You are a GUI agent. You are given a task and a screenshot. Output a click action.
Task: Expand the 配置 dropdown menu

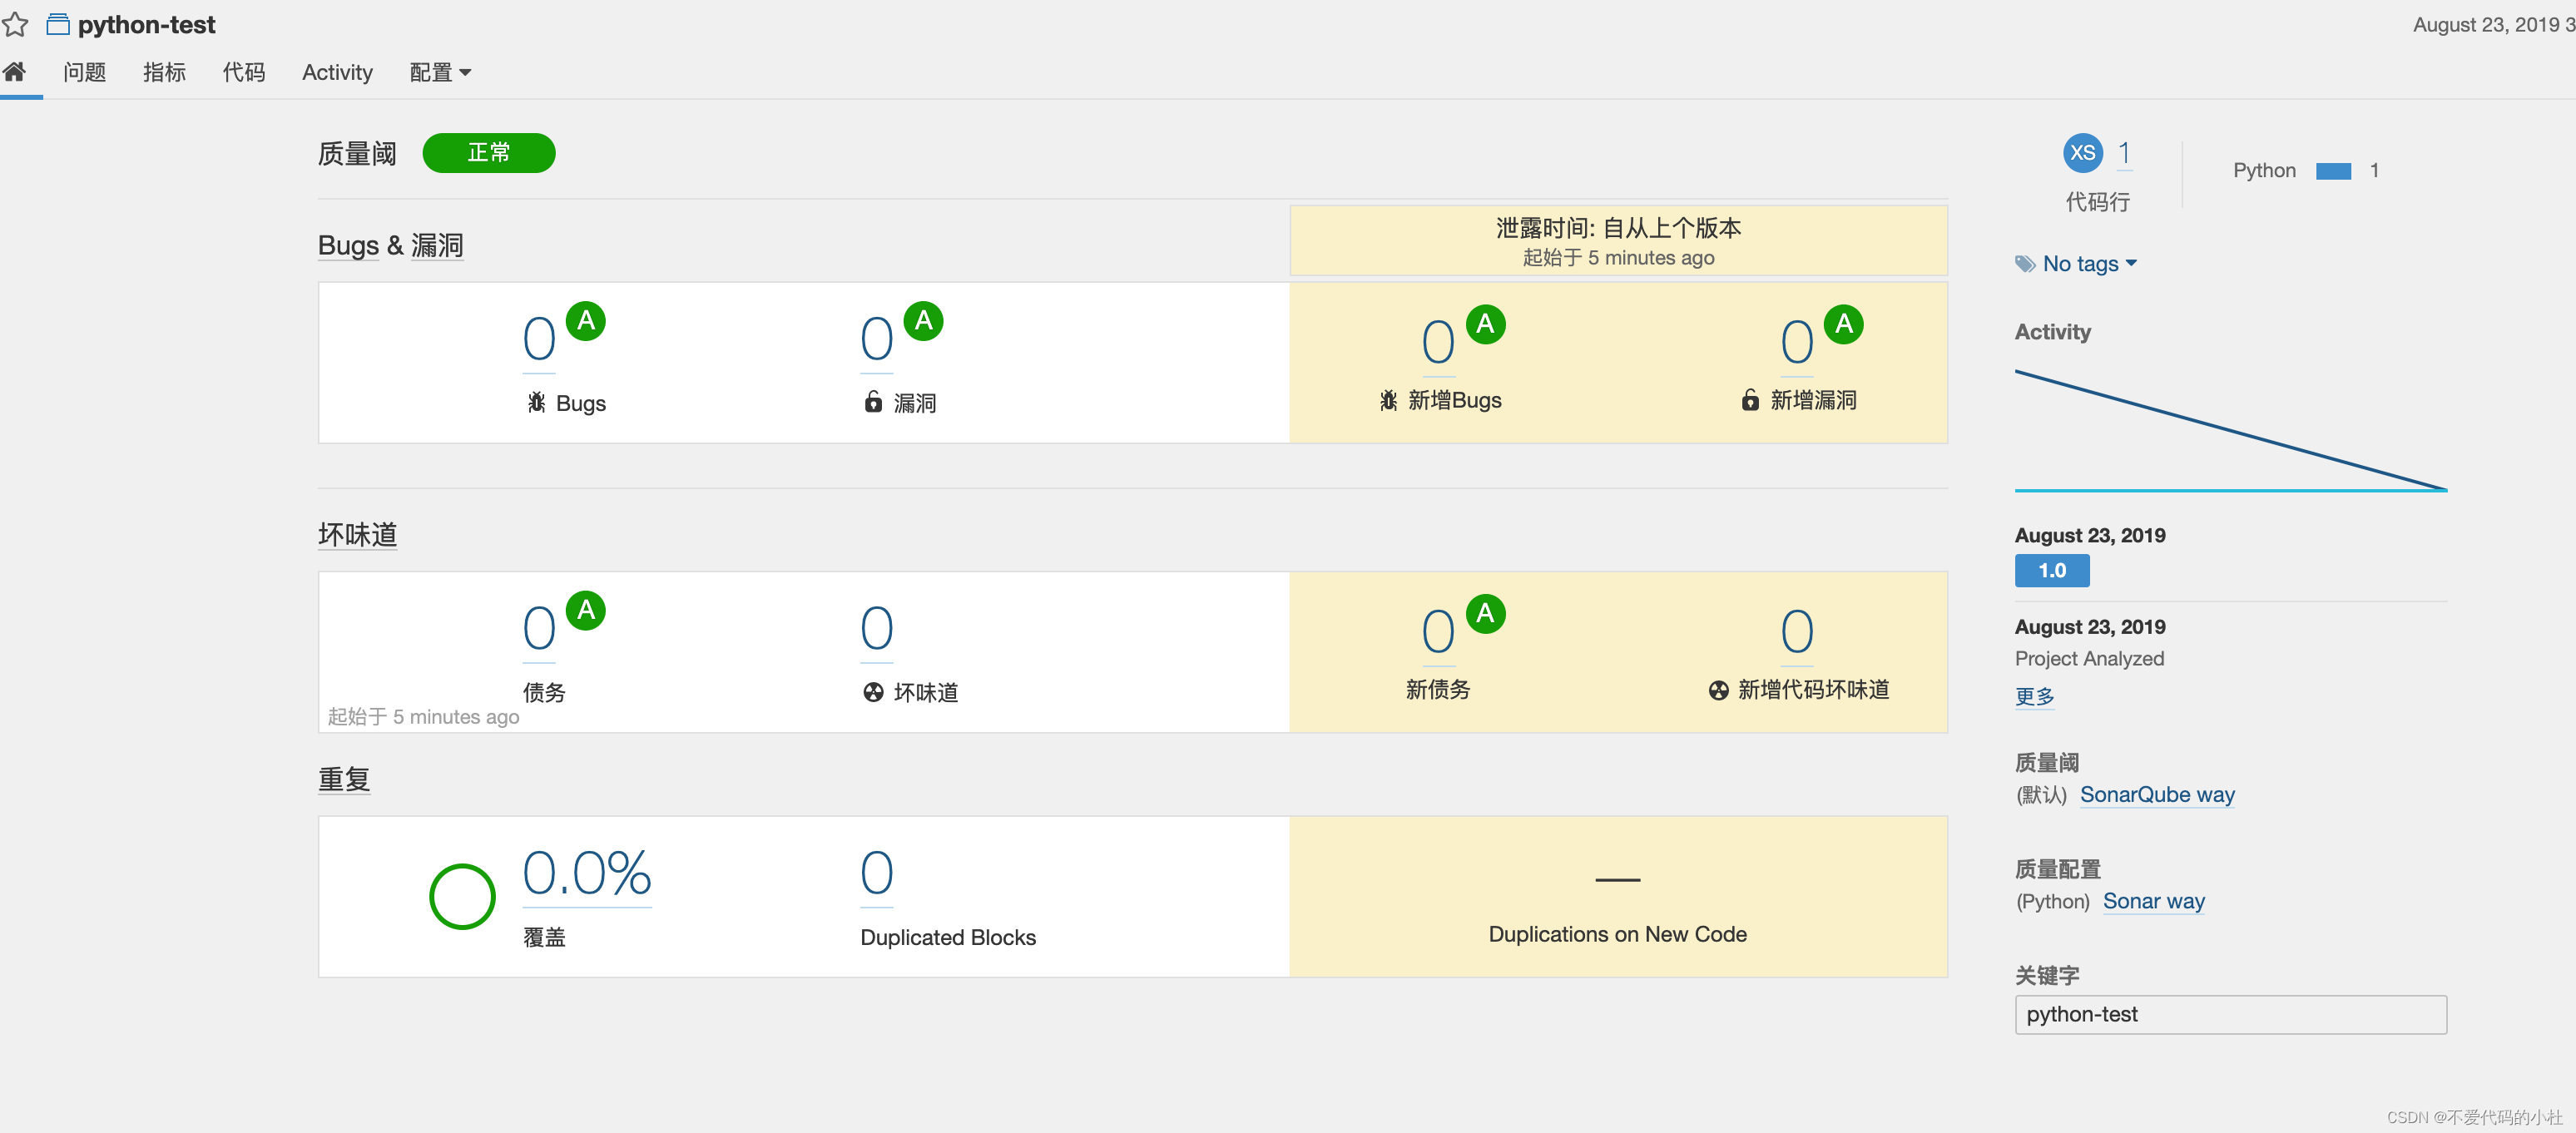tap(440, 72)
